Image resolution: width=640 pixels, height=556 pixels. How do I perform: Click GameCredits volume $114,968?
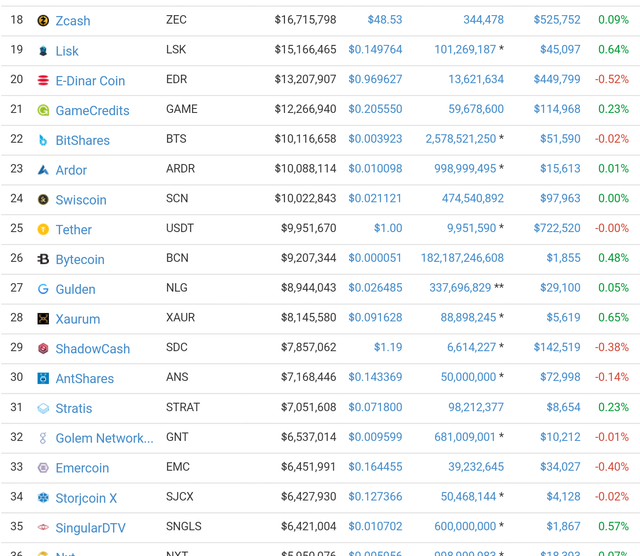557,109
